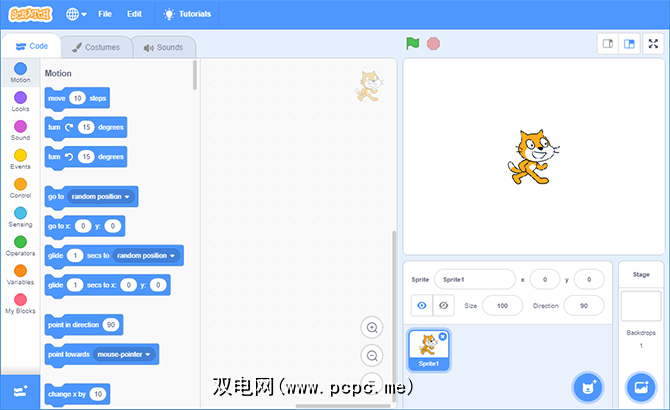The width and height of the screenshot is (670, 410).
Task: Open the Add Extension button
Action: 20,392
